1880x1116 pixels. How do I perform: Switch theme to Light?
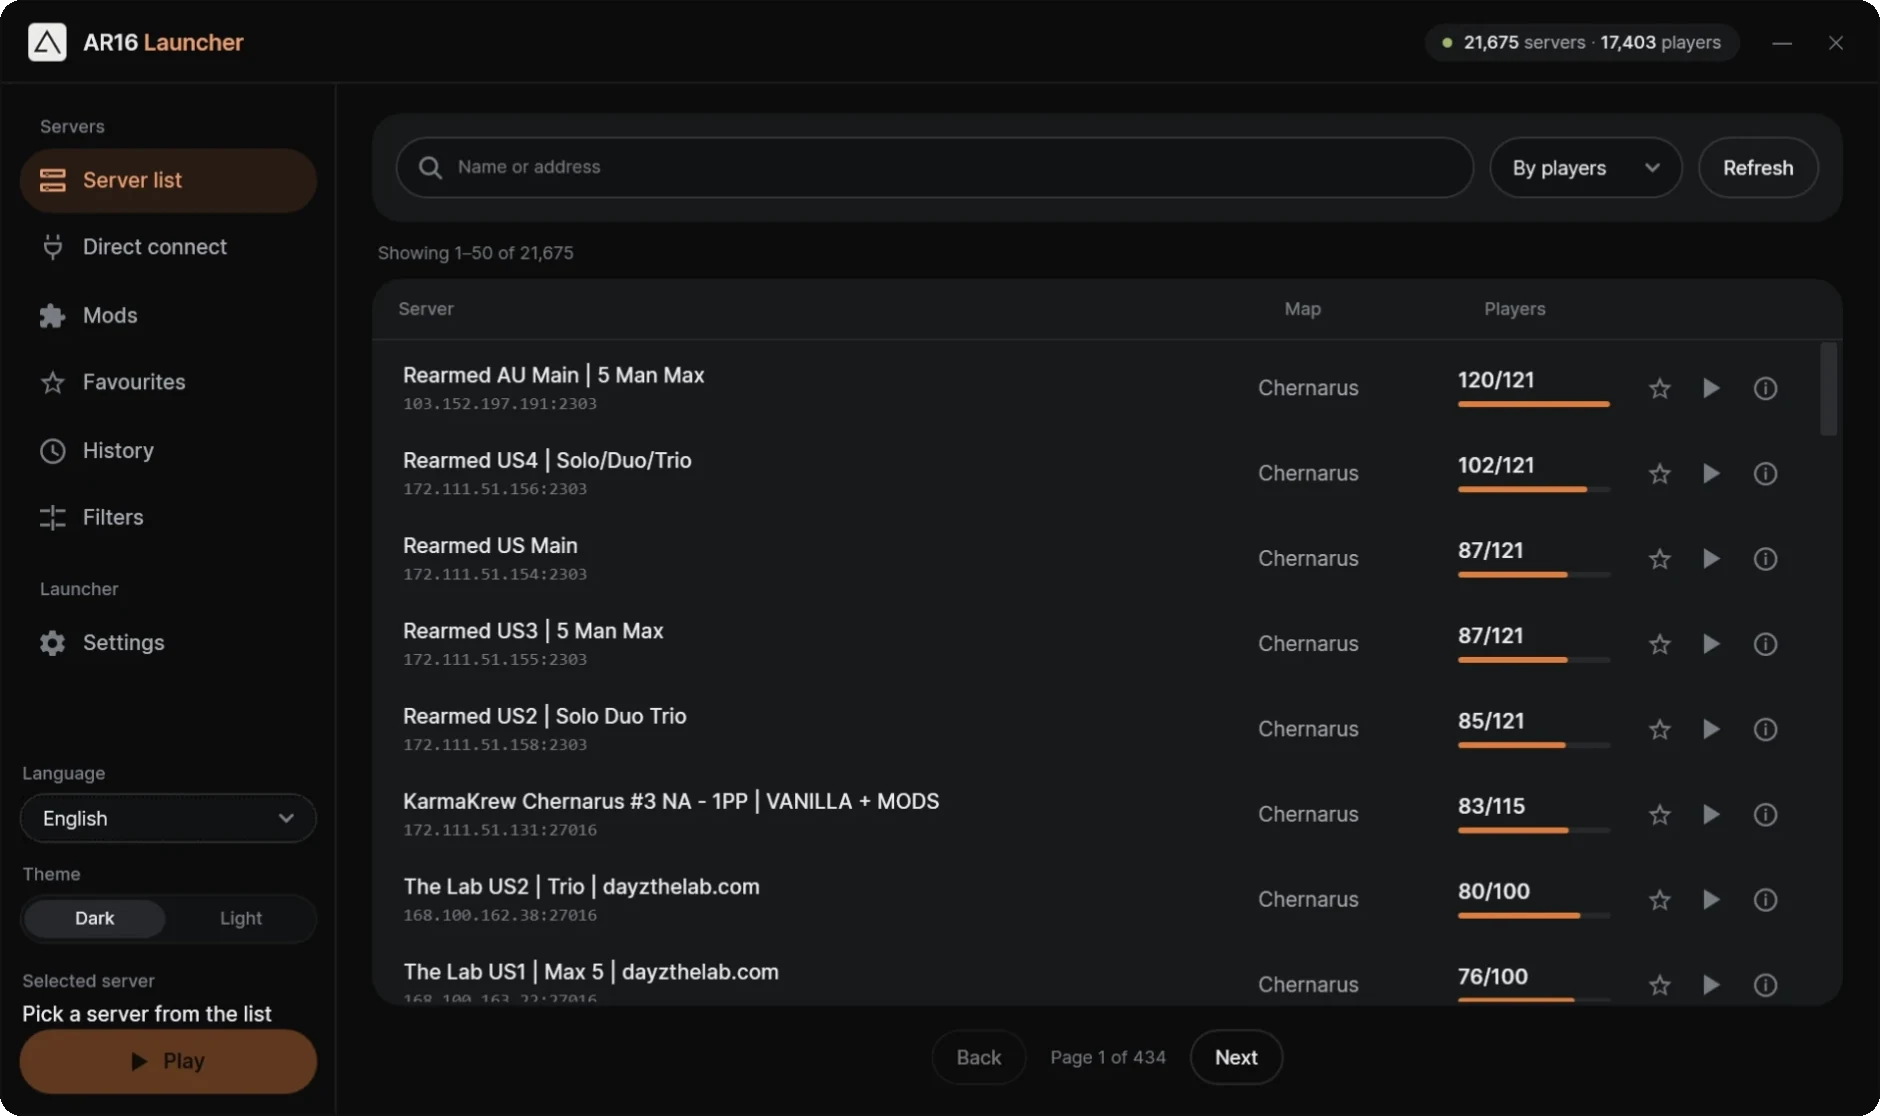241,918
